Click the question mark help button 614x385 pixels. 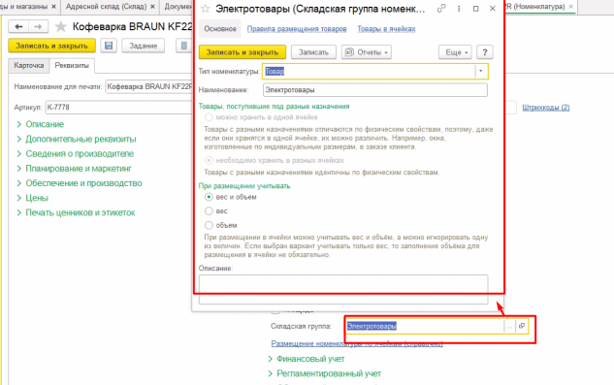485,52
